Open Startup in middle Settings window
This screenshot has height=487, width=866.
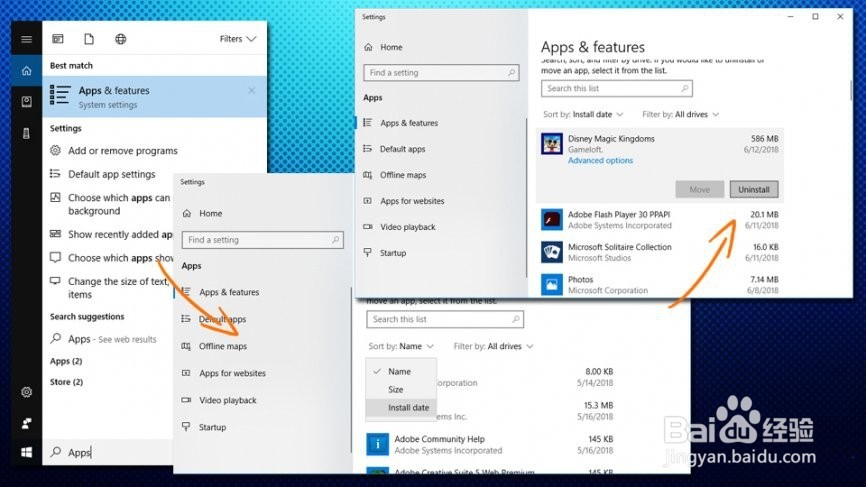pyautogui.click(x=212, y=427)
